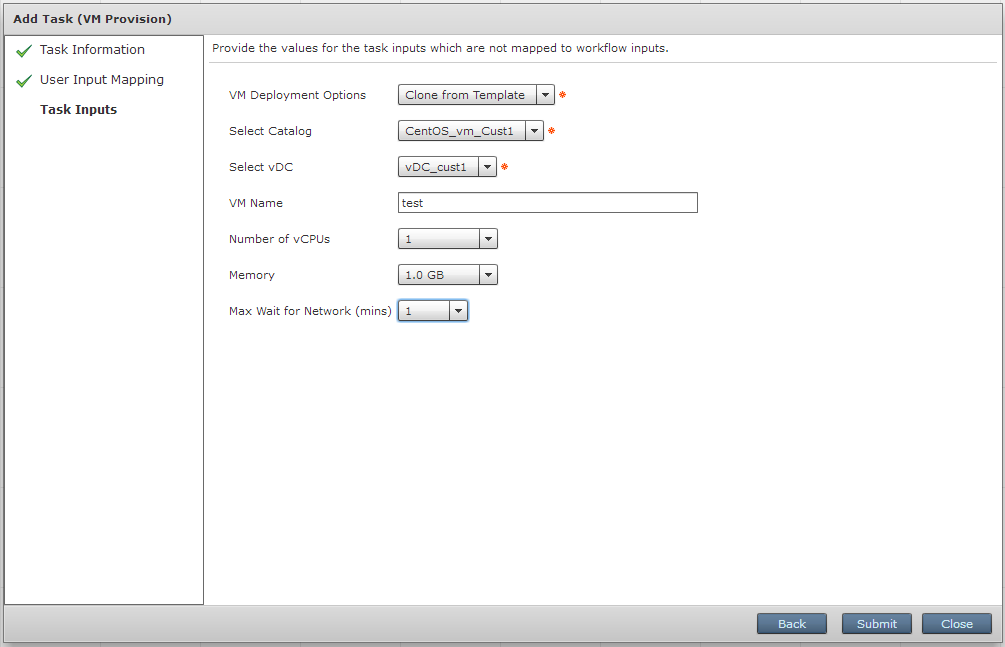Click the Back button
The height and width of the screenshot is (647, 1005).
[x=791, y=623]
